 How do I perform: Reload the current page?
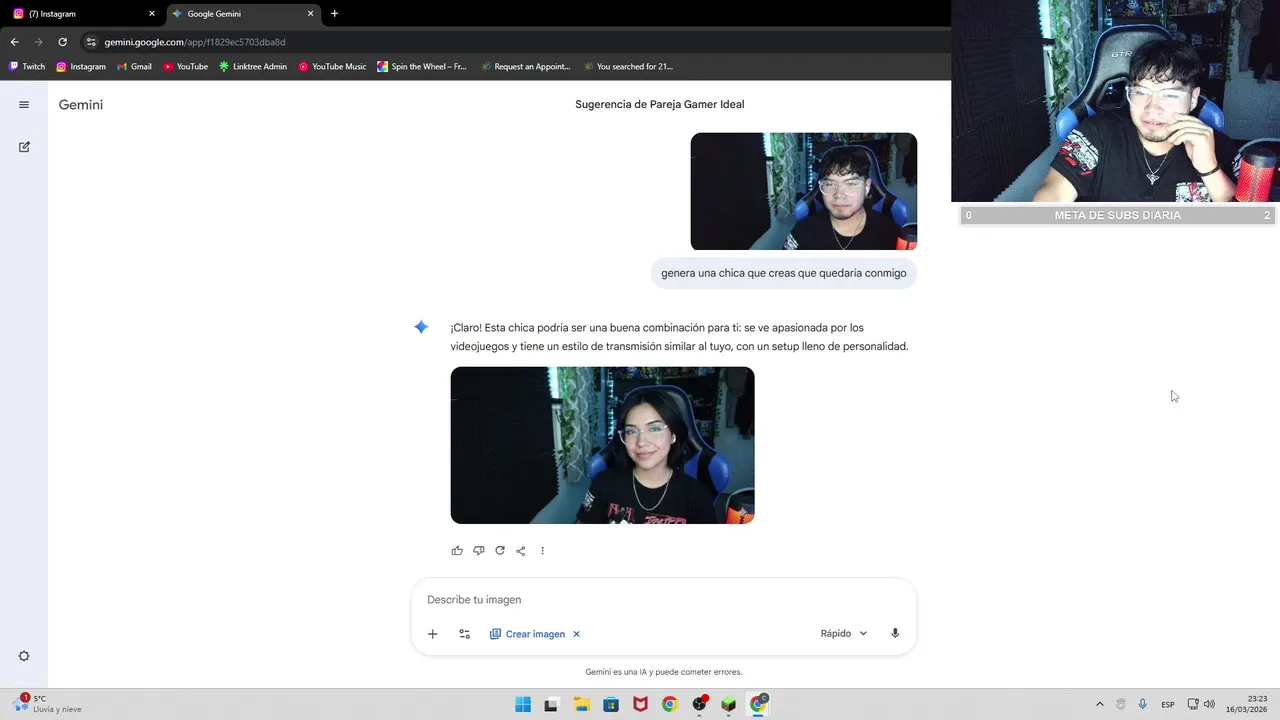click(62, 42)
